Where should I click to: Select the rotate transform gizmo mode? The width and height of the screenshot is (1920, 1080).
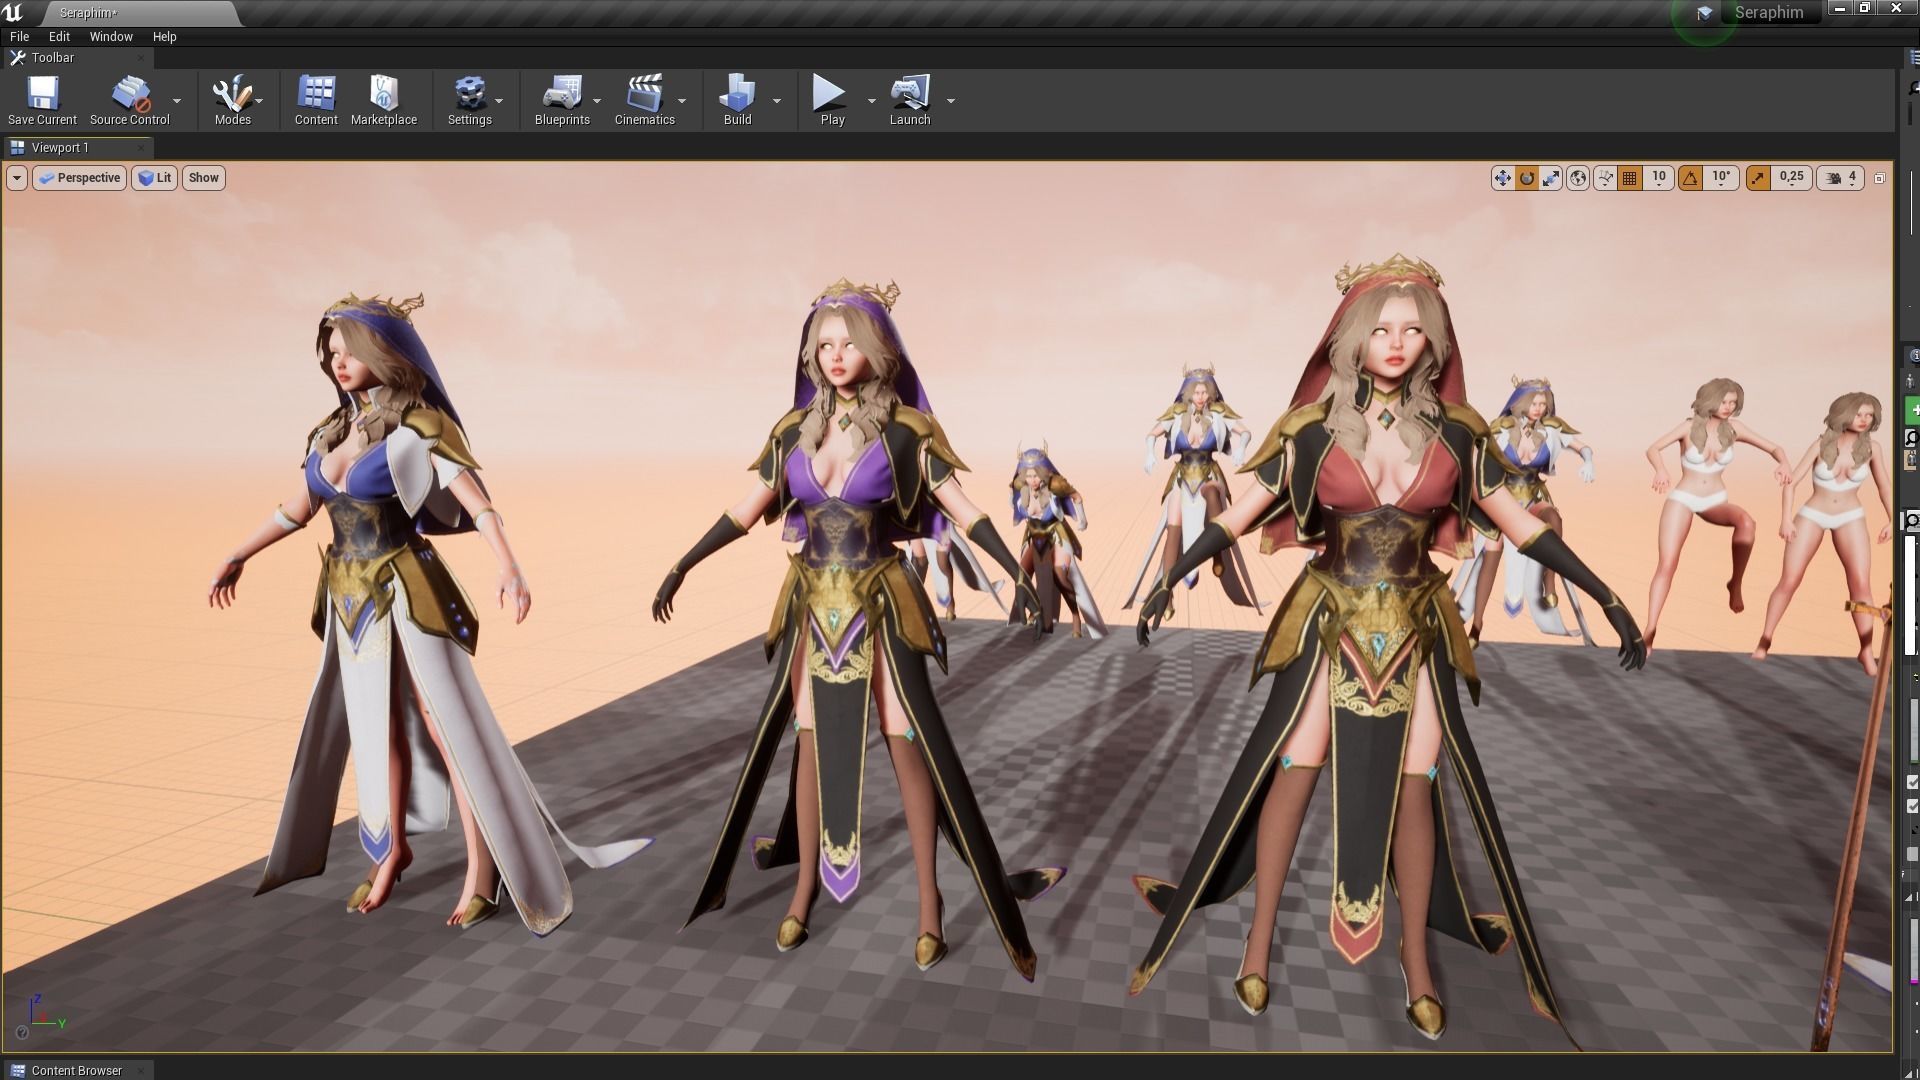[1527, 178]
